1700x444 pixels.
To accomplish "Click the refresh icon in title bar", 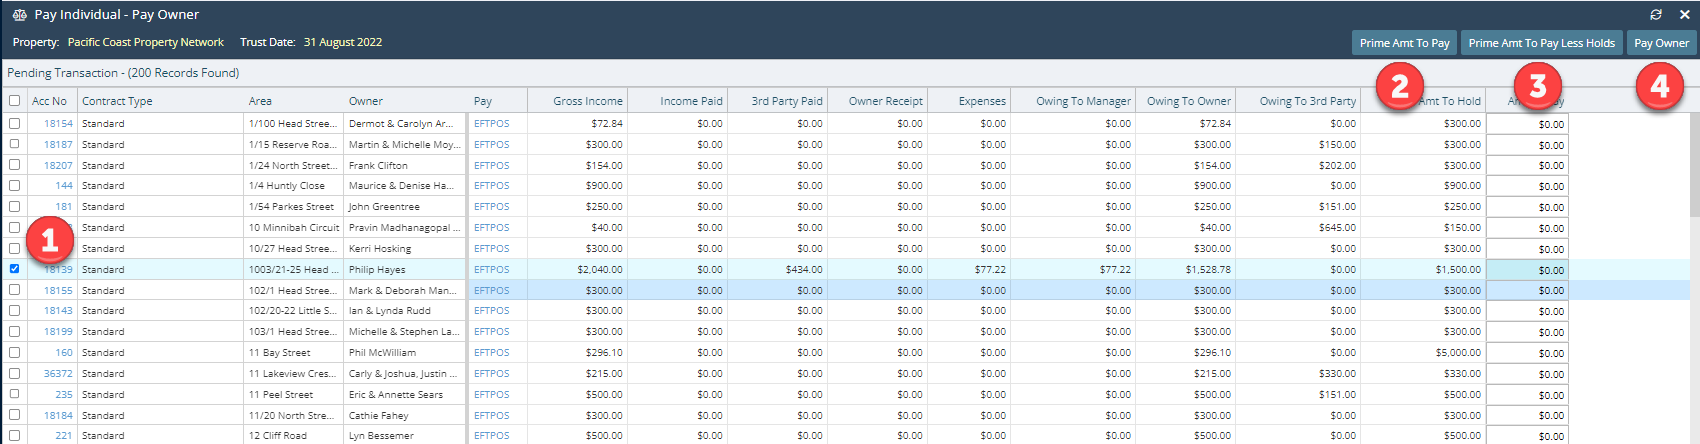I will [1656, 15].
